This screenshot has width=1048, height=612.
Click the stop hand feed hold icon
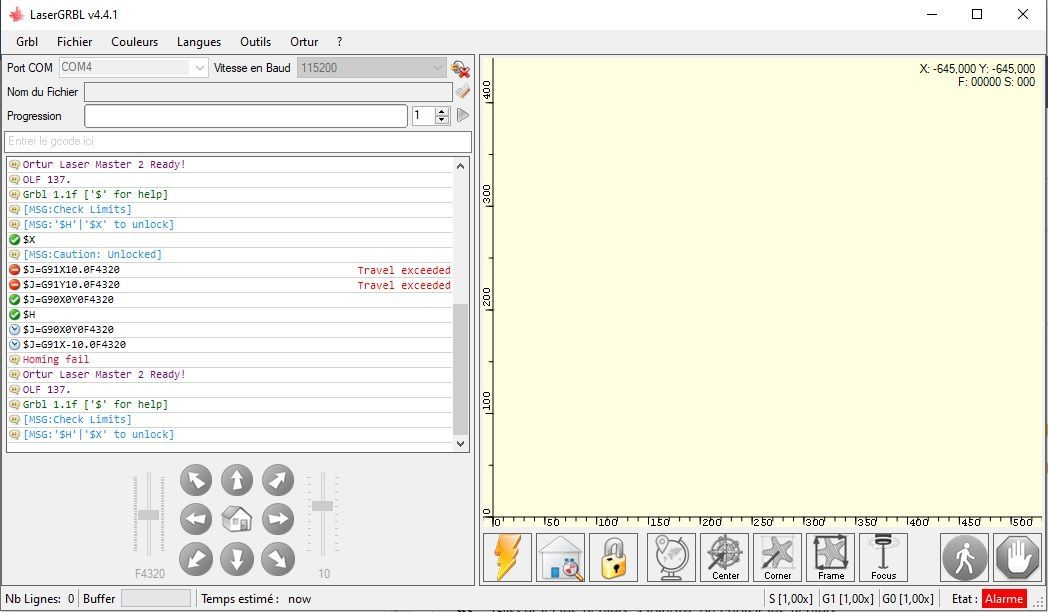pos(1017,557)
